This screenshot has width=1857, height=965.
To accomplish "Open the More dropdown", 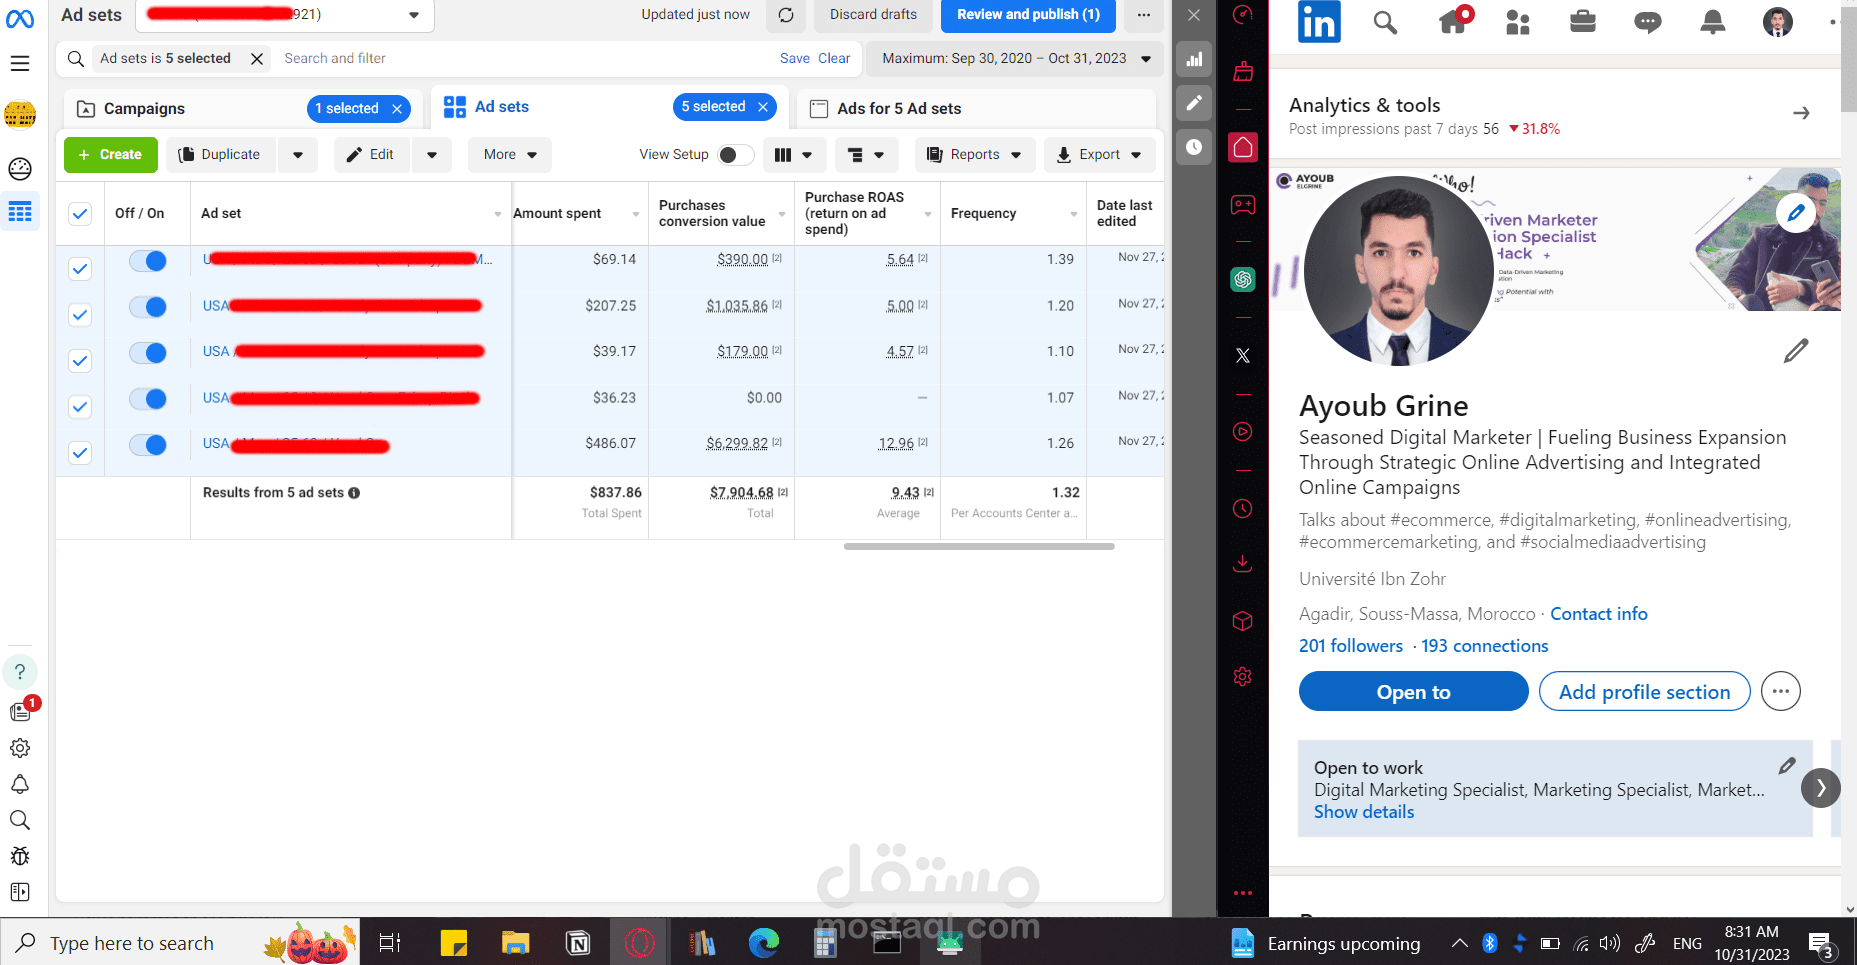I will [510, 155].
